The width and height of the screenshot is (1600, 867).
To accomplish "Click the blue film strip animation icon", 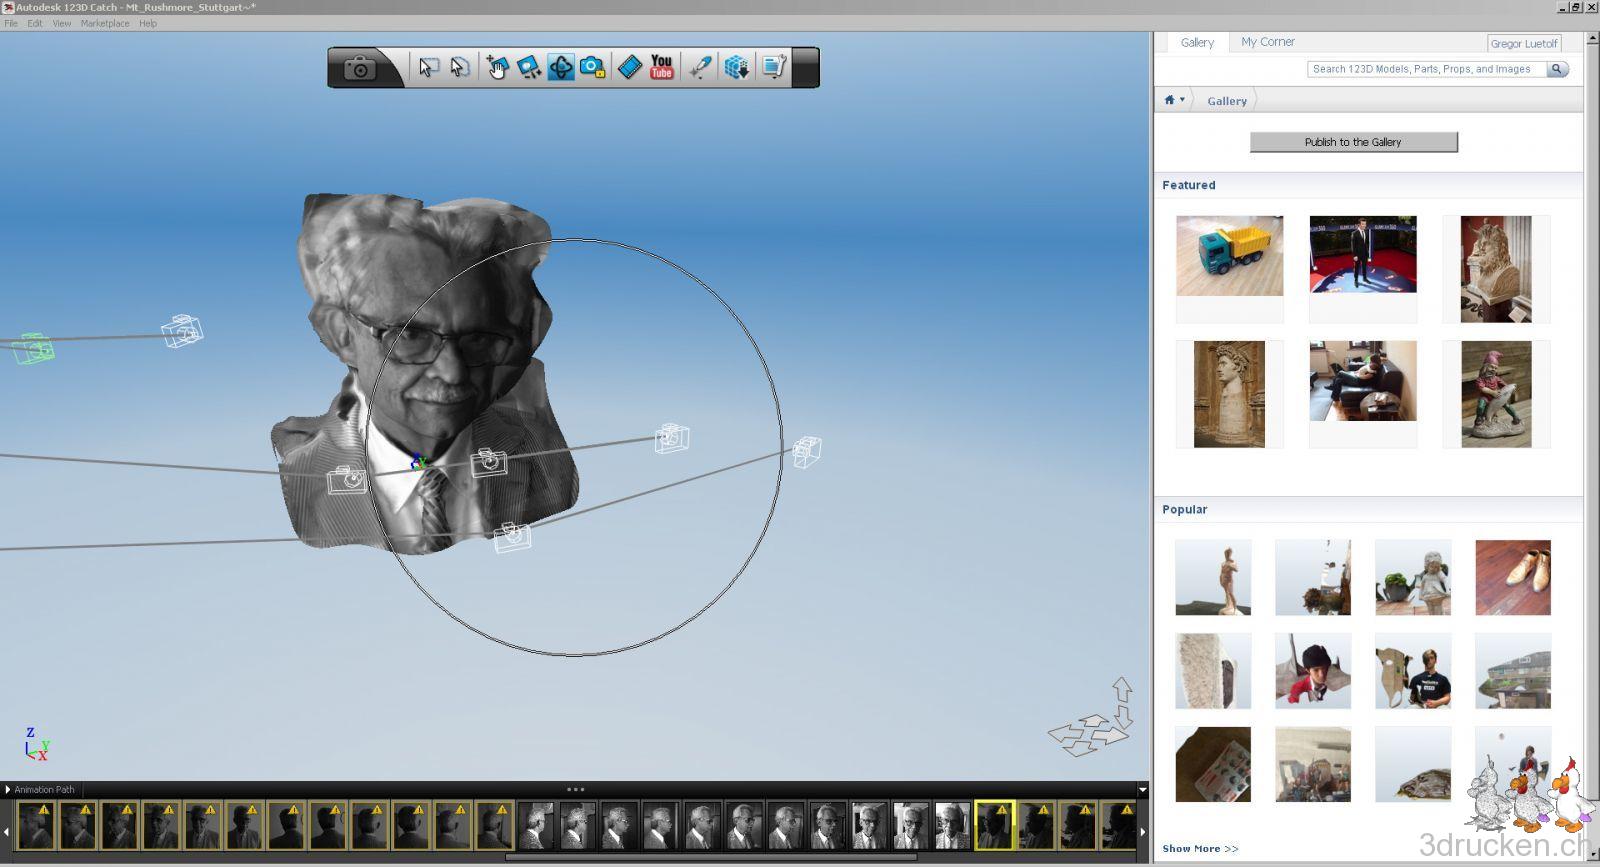I will 630,67.
